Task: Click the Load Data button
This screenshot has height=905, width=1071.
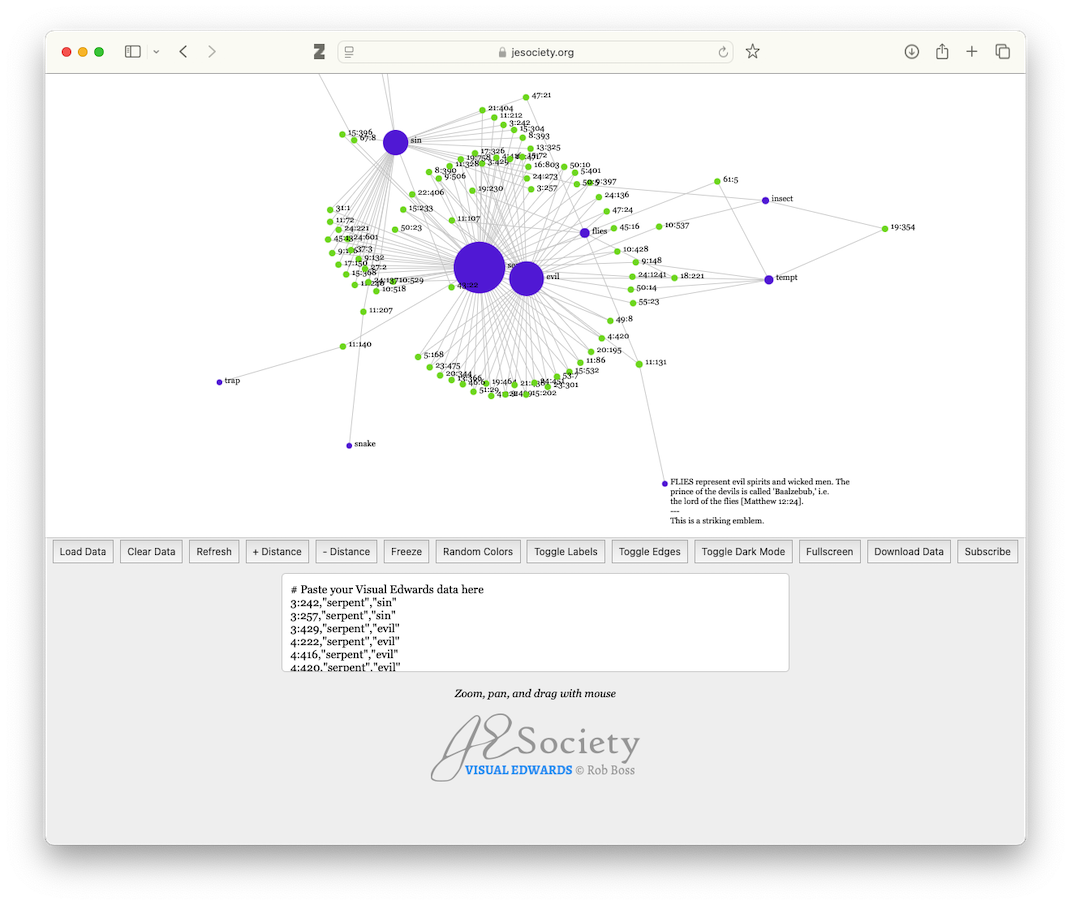Action: (83, 552)
